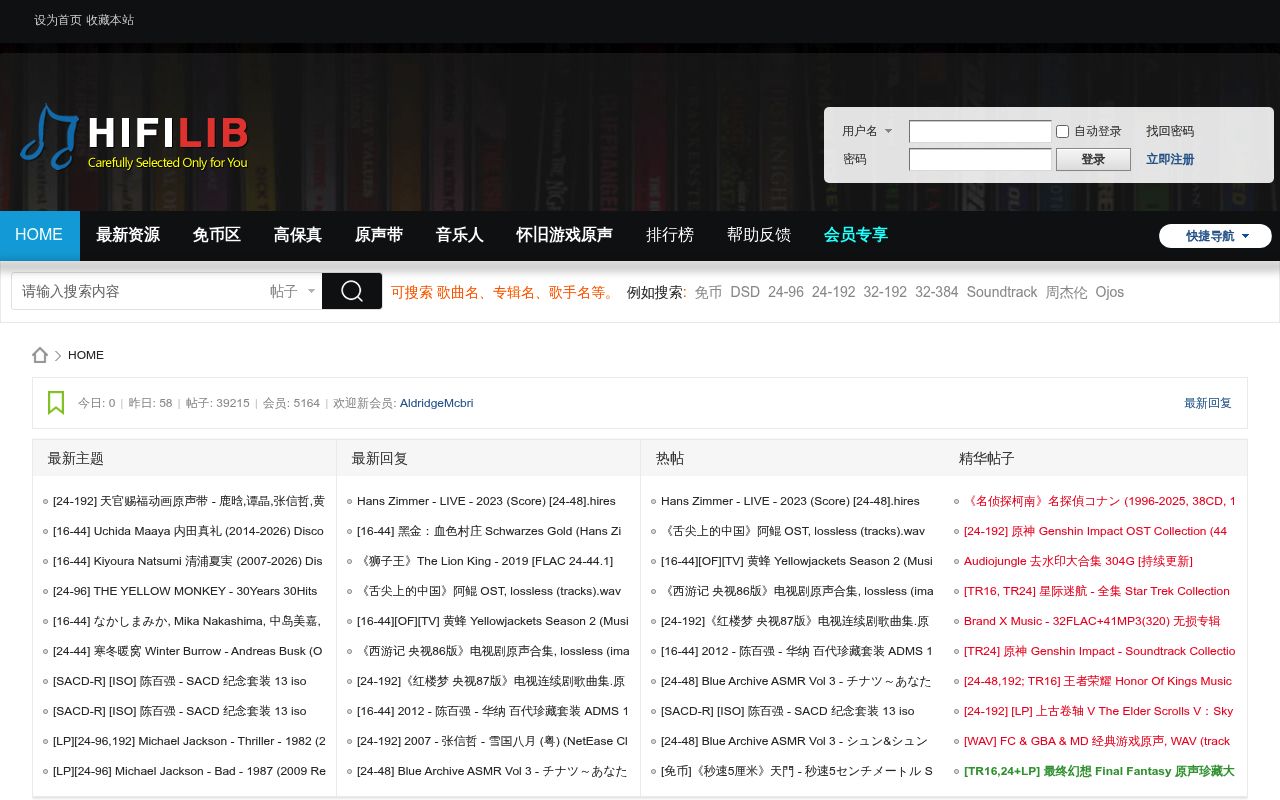The height and width of the screenshot is (800, 1280).
Task: Click the 24-192 example search link
Action: click(833, 292)
